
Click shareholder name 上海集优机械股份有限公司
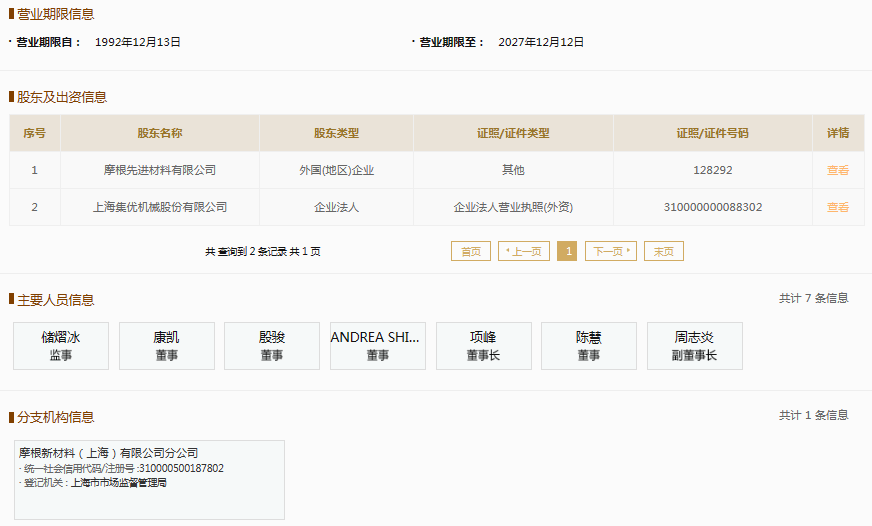coord(160,207)
